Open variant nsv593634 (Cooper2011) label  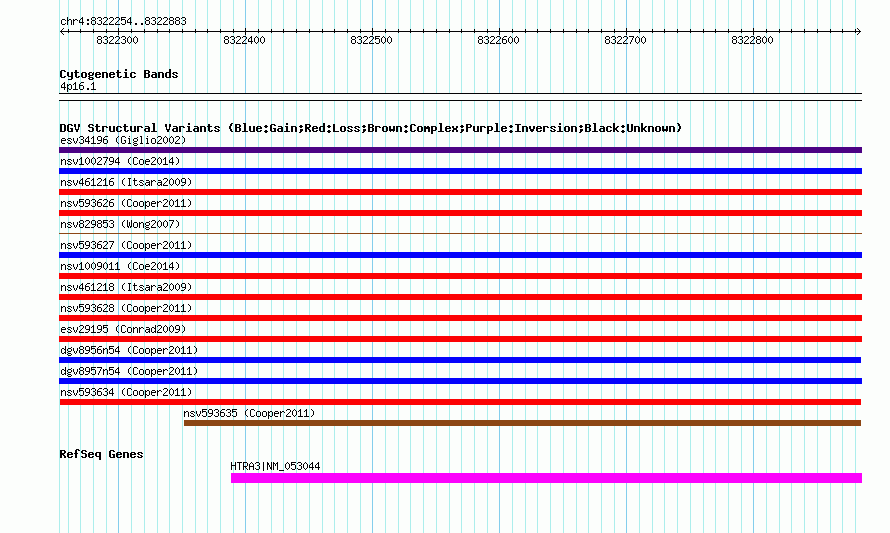coord(126,392)
